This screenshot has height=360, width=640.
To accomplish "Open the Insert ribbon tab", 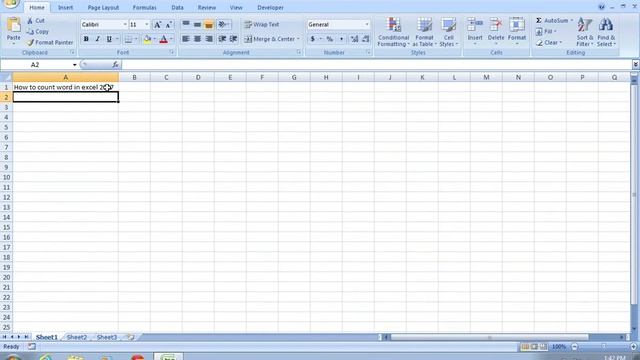I will (65, 7).
